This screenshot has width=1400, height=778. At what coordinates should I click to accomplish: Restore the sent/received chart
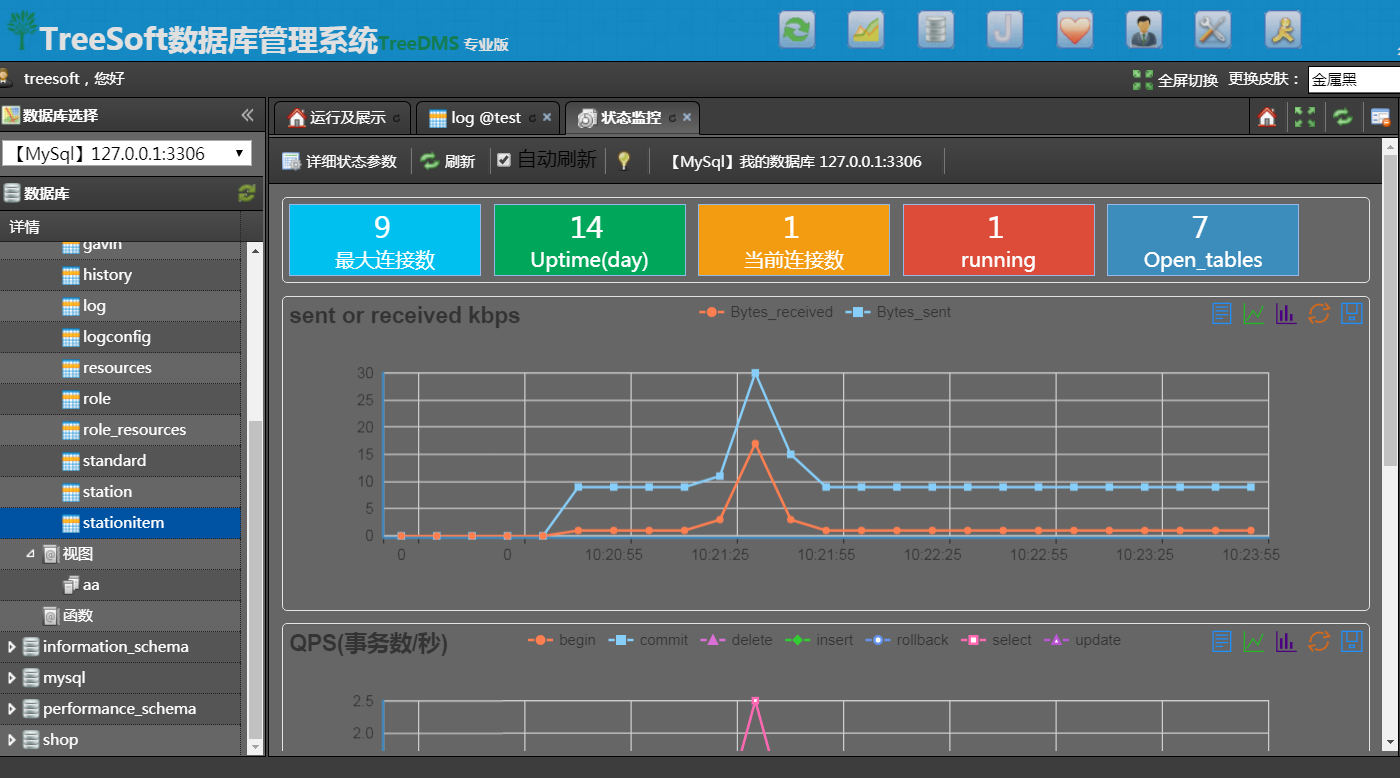1319,313
